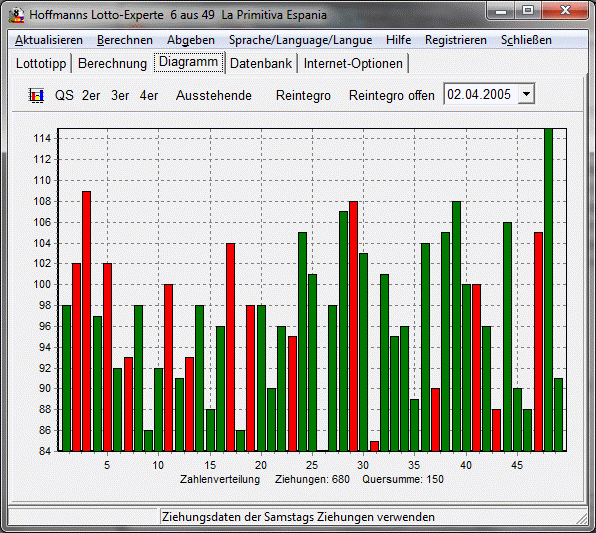
Task: Show the 4er diagram
Action: click(x=149, y=95)
